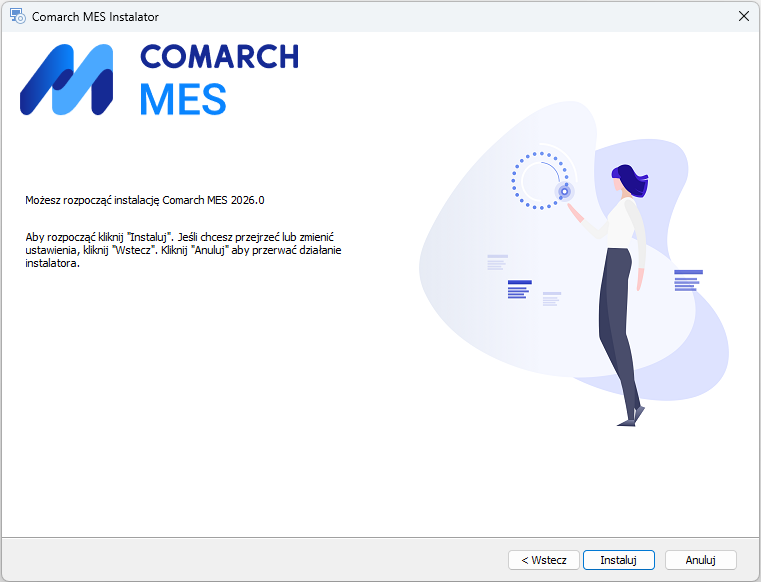Viewport: 761px width, 582px height.
Task: Click the purple text-lines icon beside the woman
Action: point(688,281)
